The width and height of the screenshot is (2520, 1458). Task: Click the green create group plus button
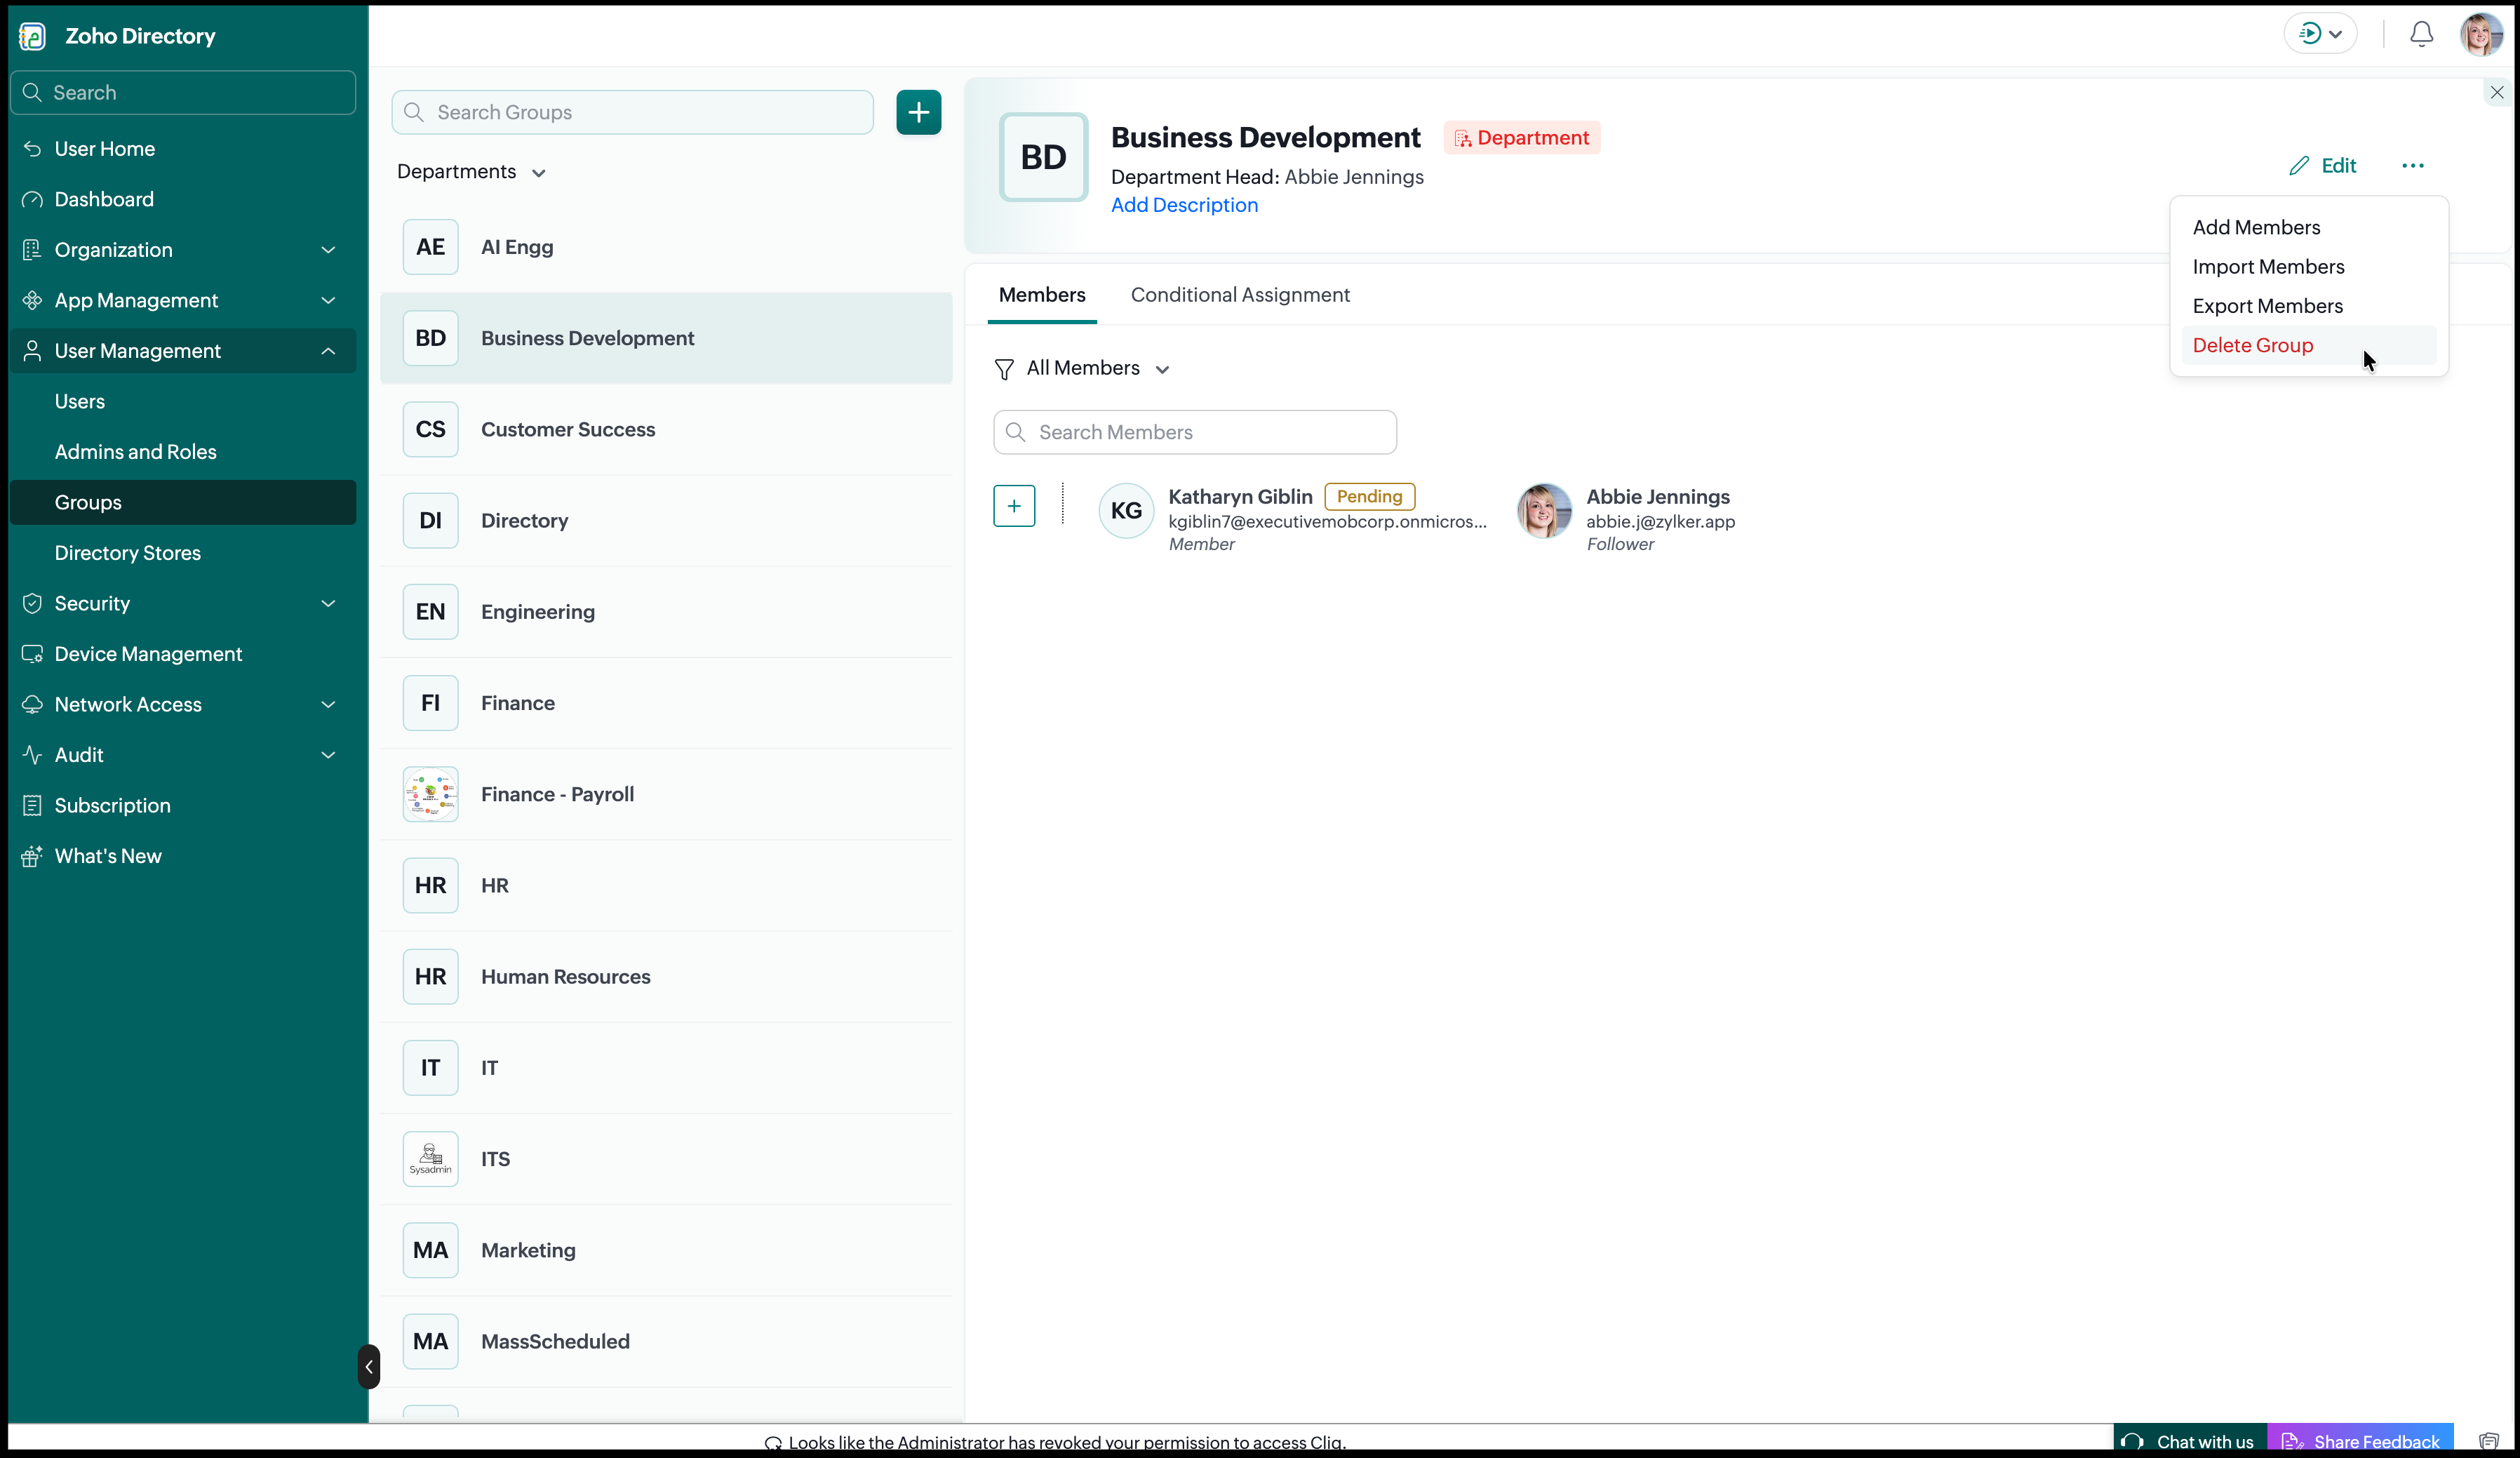pos(918,112)
